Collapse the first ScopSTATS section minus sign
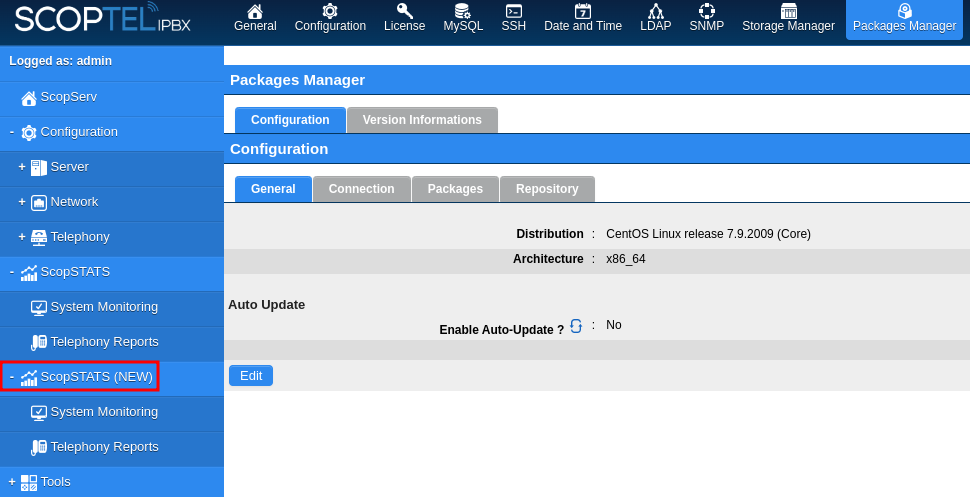 [12, 272]
